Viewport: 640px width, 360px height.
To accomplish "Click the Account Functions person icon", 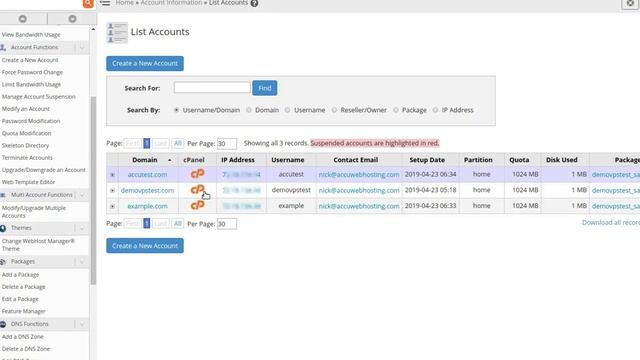I will pos(3,48).
